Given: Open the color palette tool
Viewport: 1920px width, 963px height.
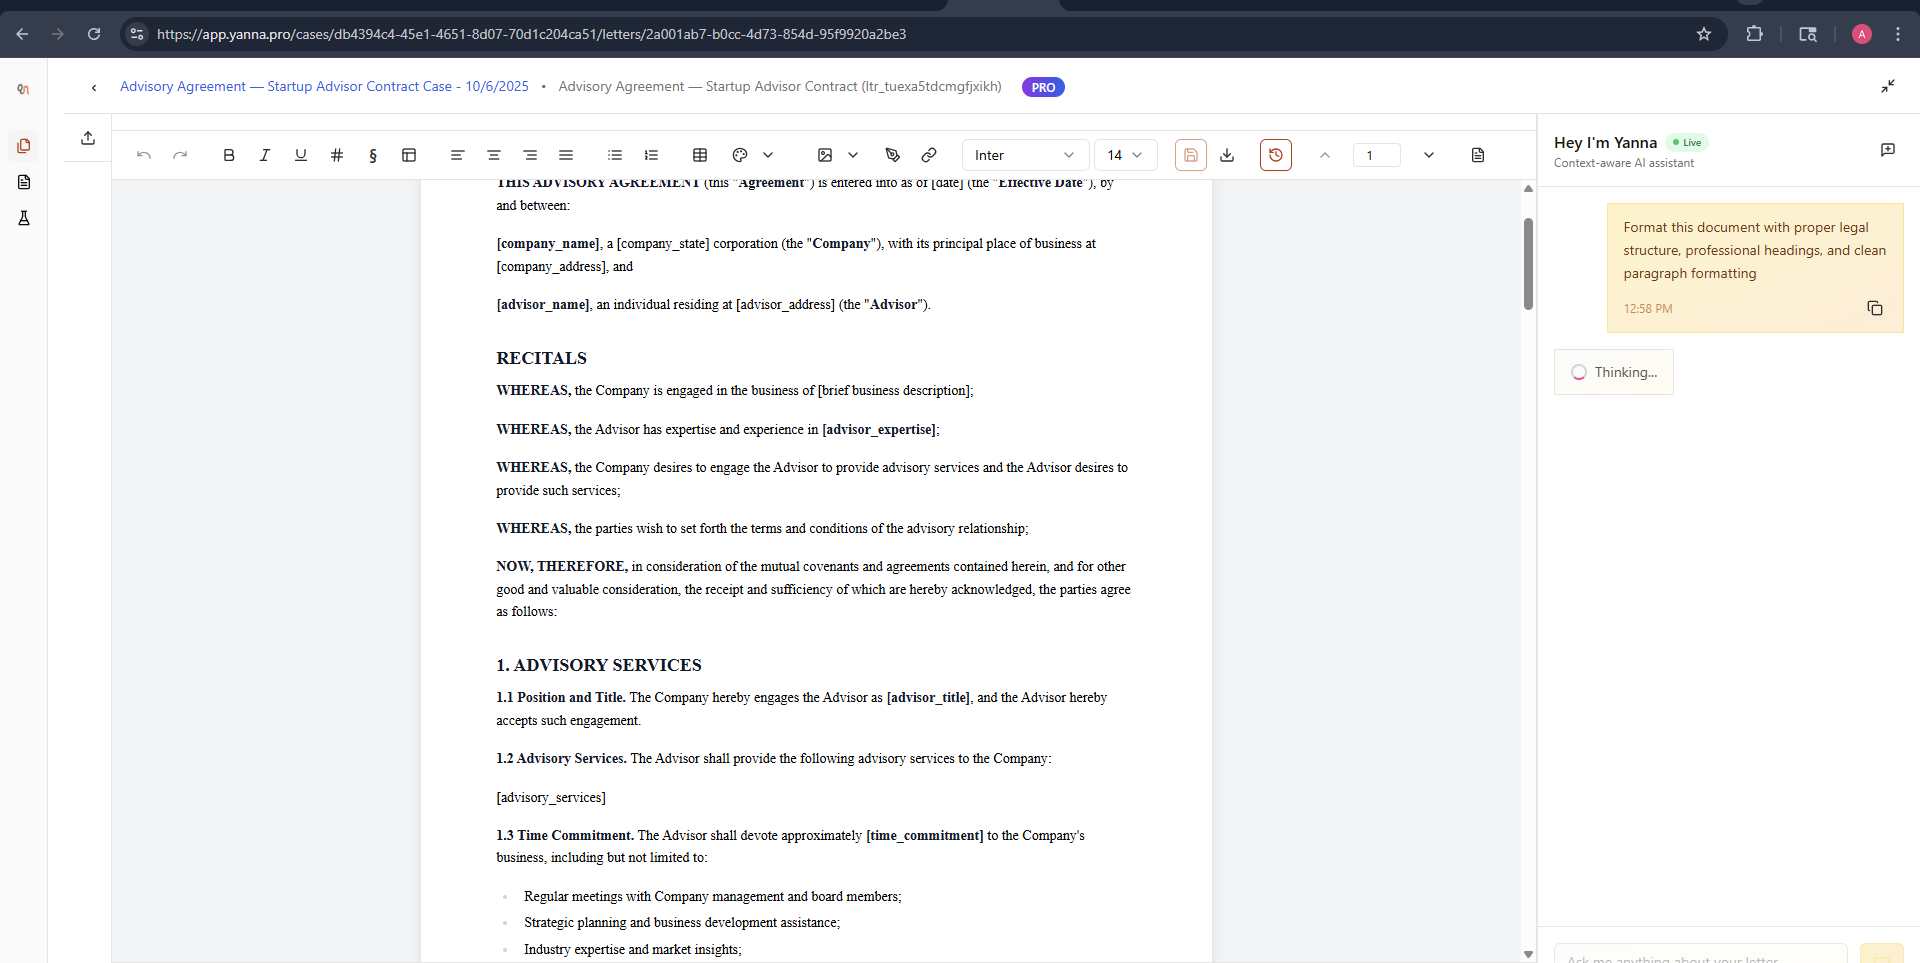Looking at the screenshot, I should pos(740,155).
